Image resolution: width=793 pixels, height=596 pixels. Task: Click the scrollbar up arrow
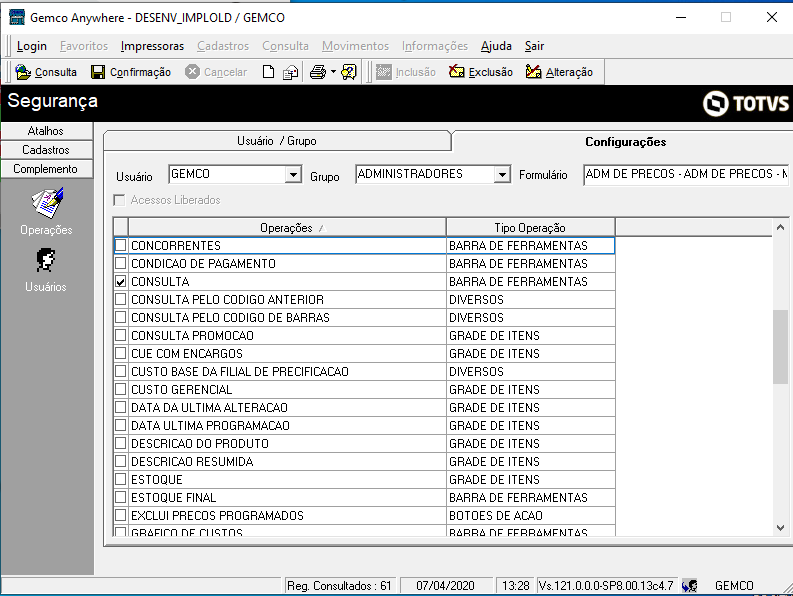point(780,228)
